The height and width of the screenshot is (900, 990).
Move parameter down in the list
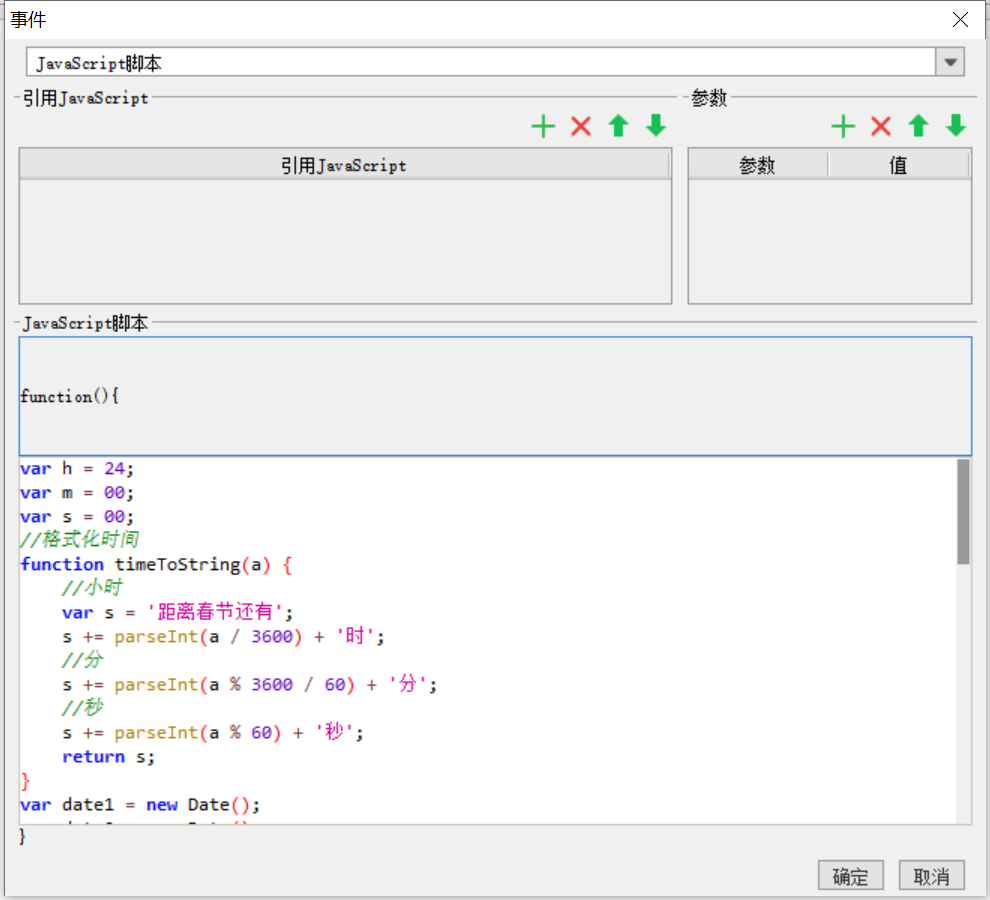tap(957, 126)
